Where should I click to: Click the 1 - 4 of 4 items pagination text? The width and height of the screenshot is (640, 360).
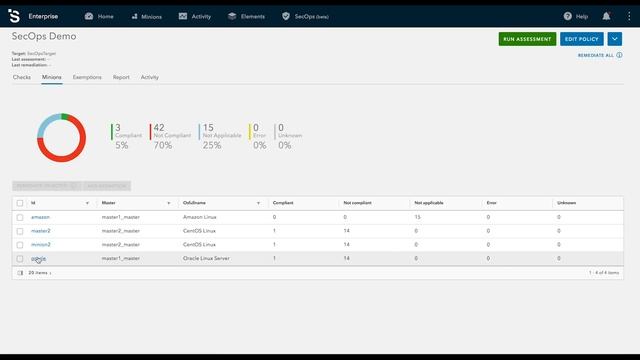[604, 273]
